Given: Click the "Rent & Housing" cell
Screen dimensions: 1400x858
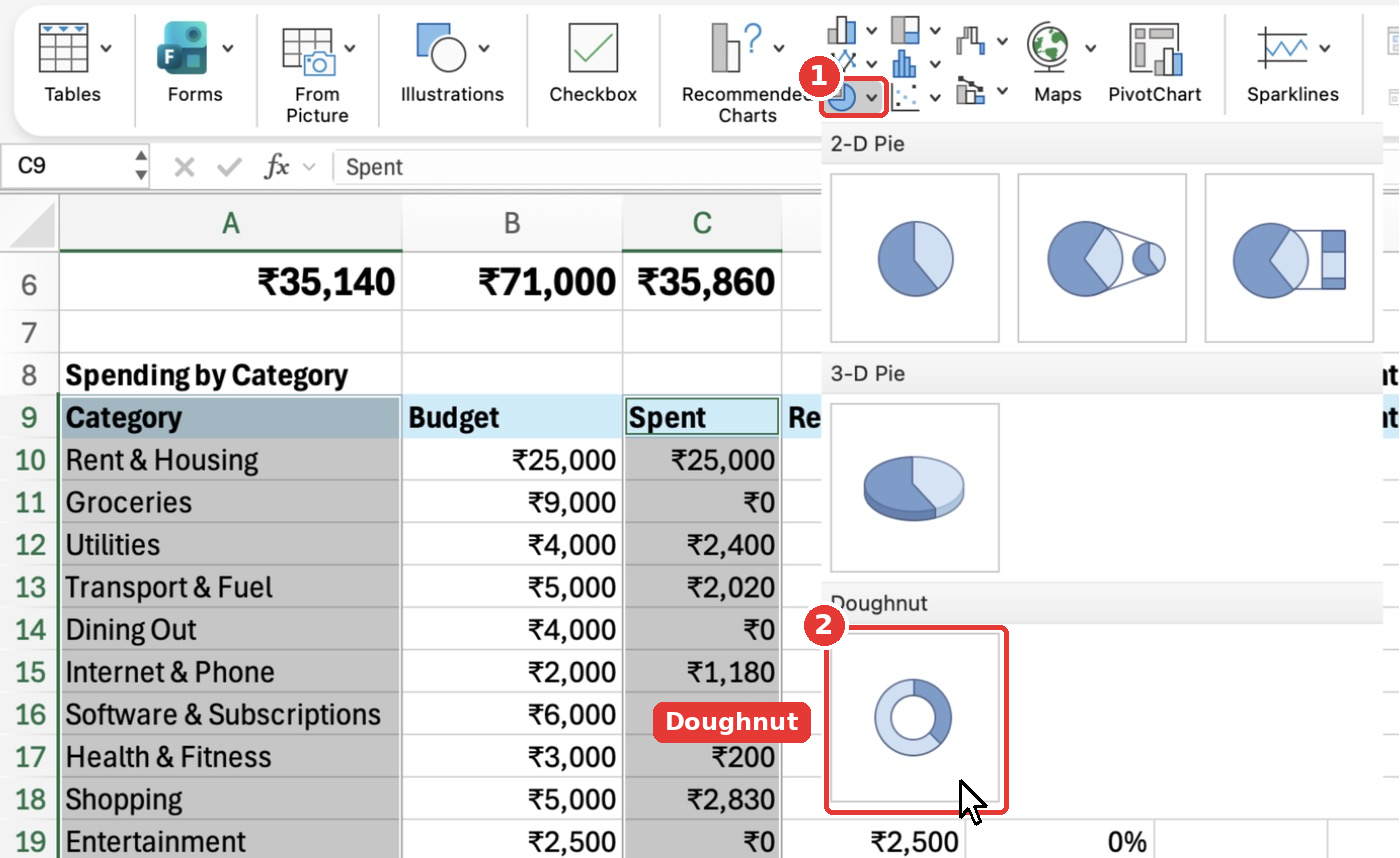Looking at the screenshot, I should [231, 460].
